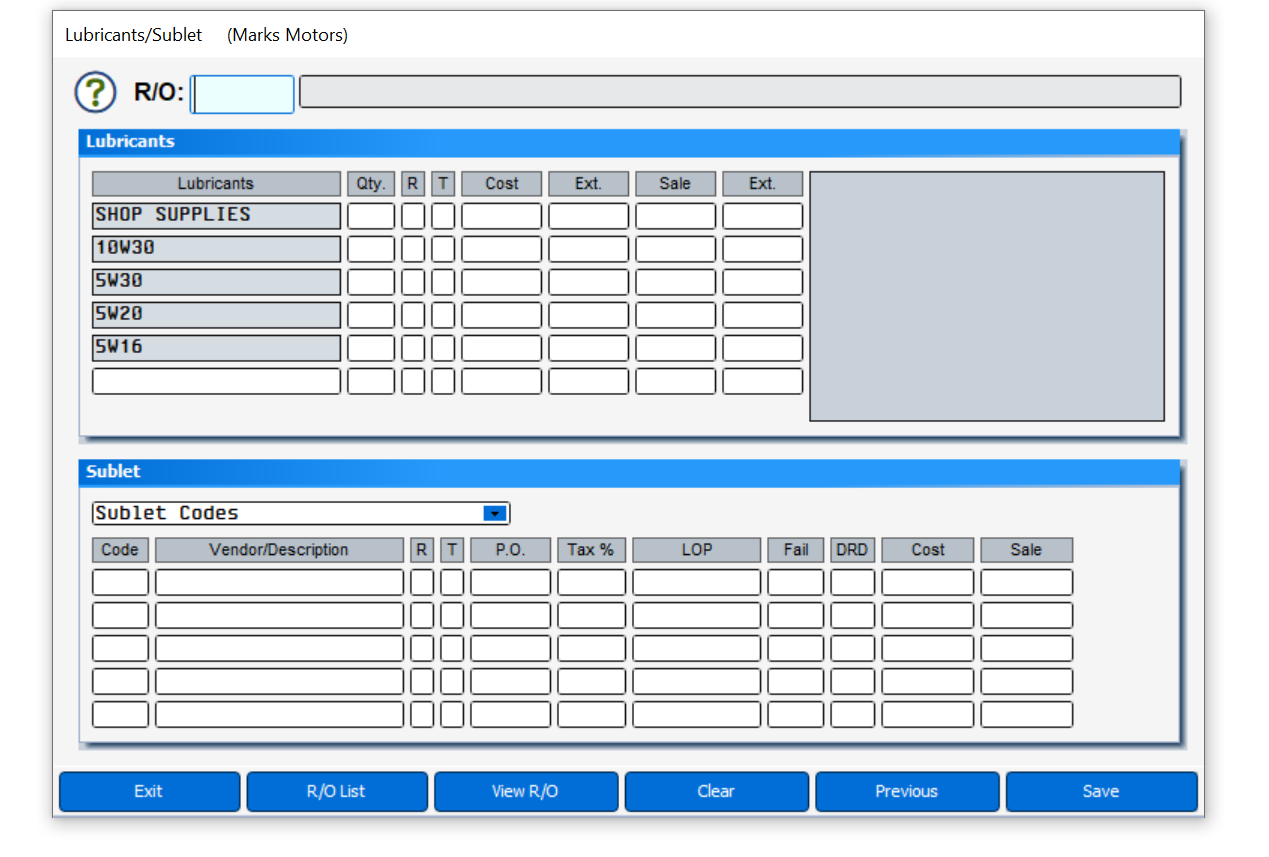
Task: Click the P.O. field in the first sublet row
Action: 510,581
